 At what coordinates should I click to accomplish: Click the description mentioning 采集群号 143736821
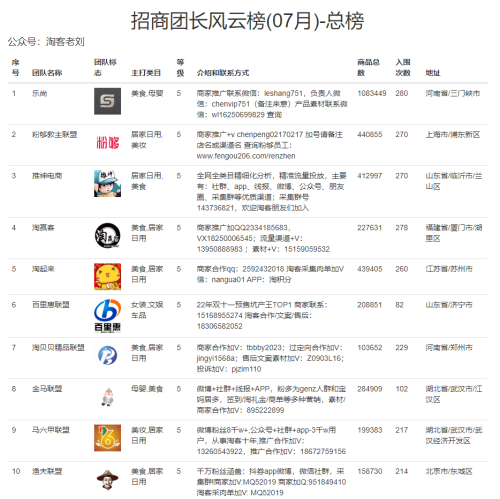click(272, 192)
